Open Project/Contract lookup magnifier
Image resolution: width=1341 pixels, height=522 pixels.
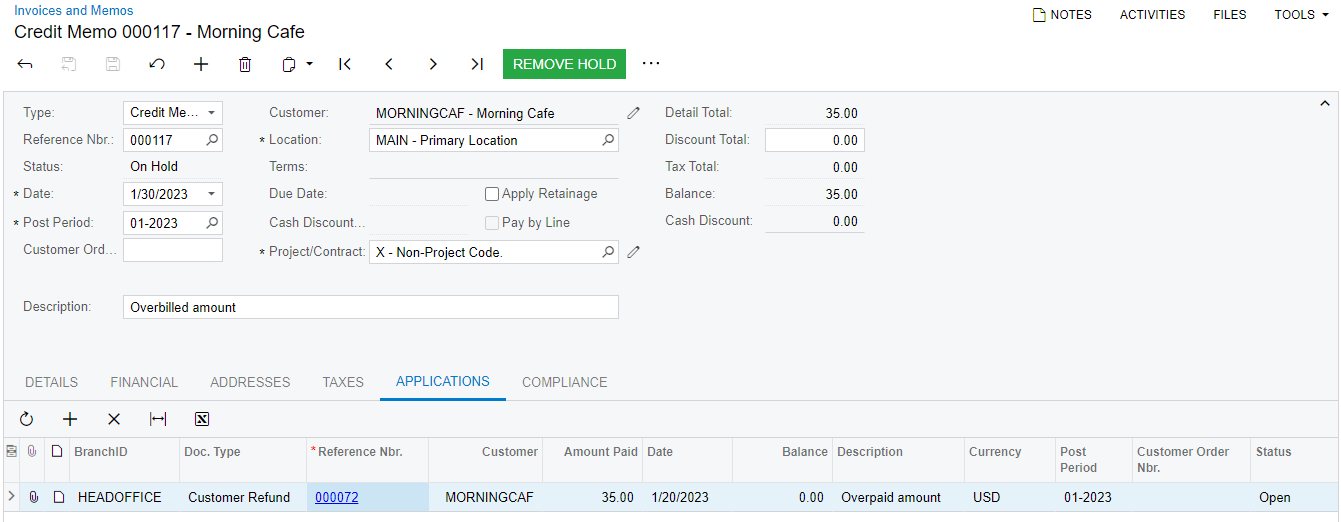click(608, 252)
